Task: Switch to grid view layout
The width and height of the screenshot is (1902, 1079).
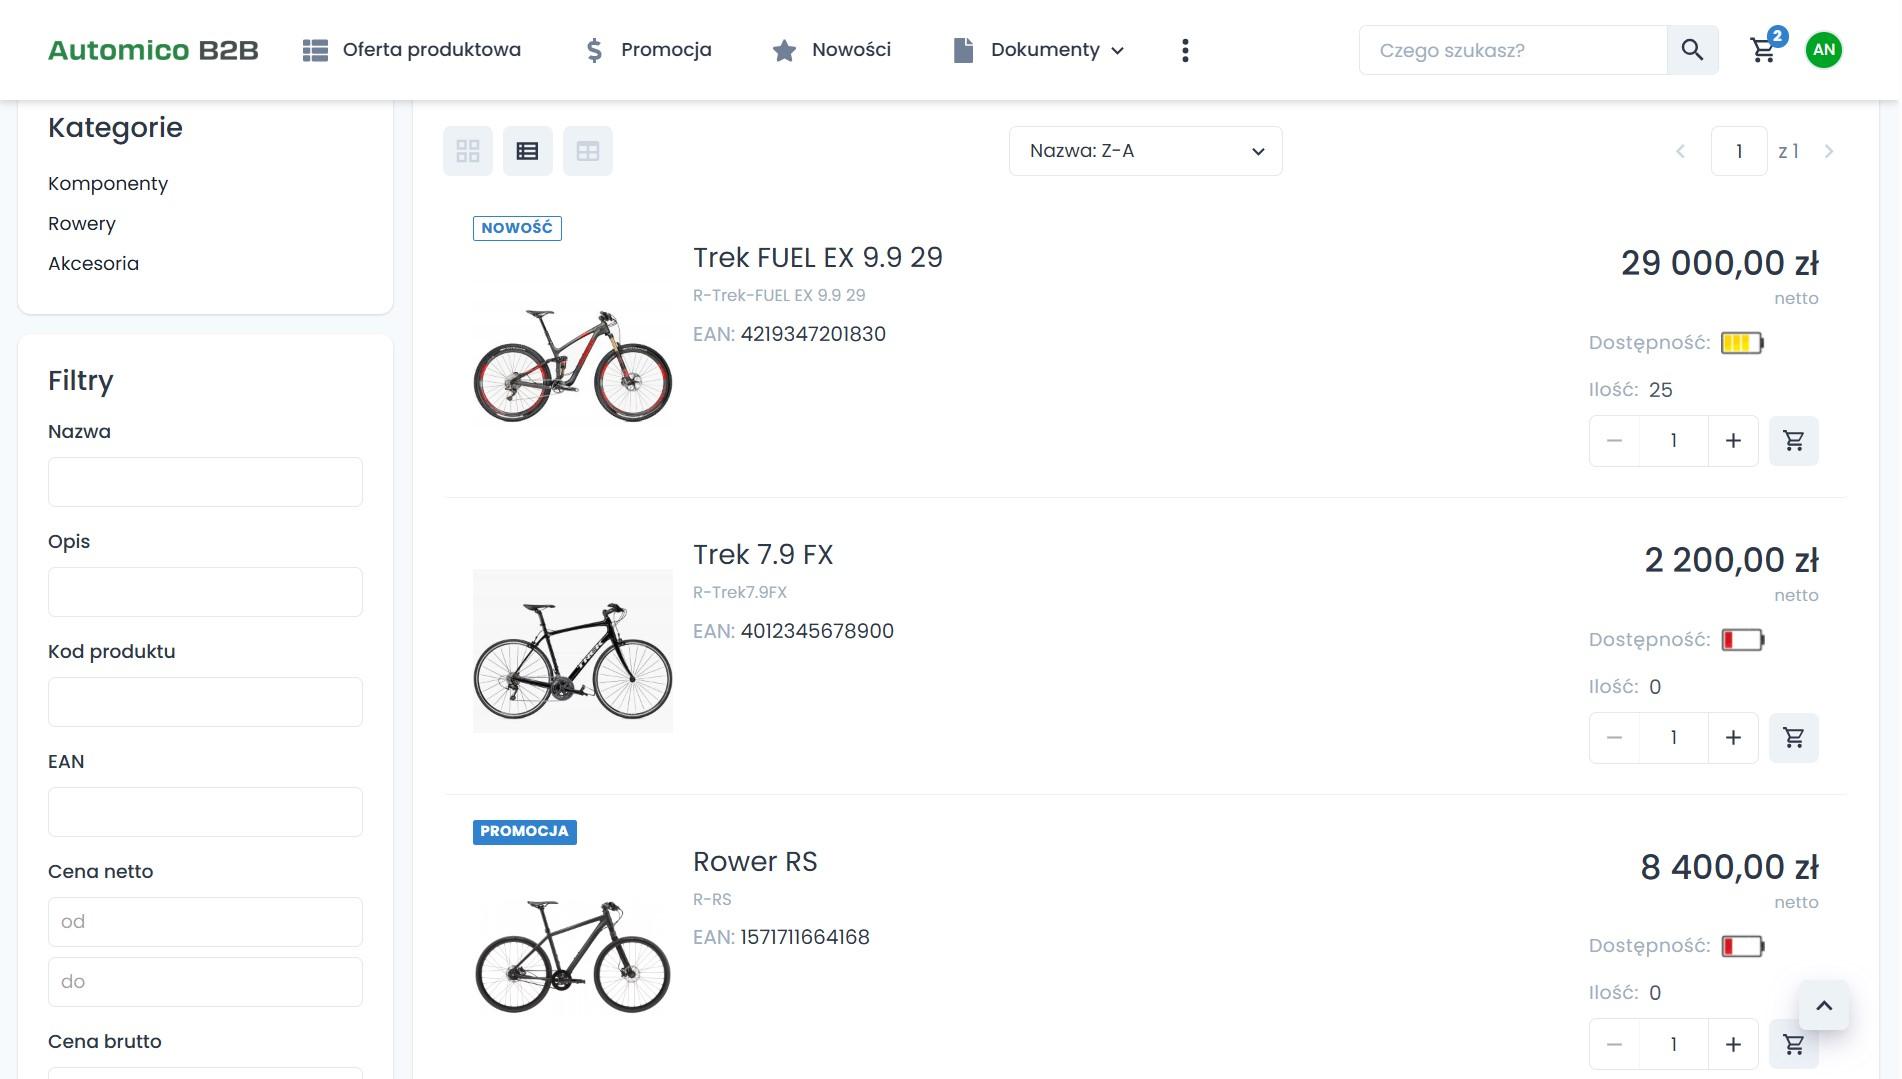Action: 468,151
